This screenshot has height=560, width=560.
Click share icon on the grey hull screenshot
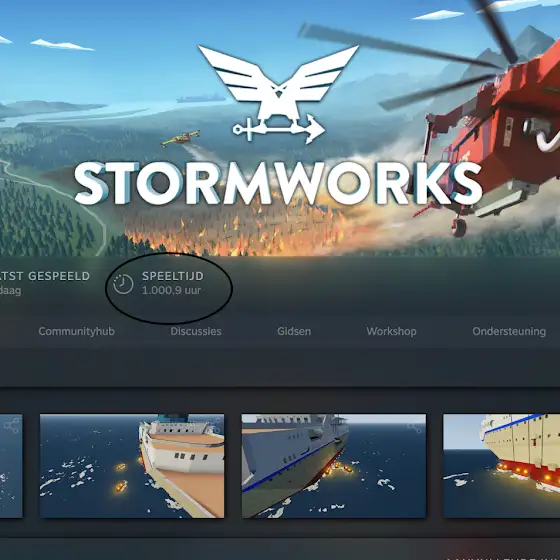415,427
